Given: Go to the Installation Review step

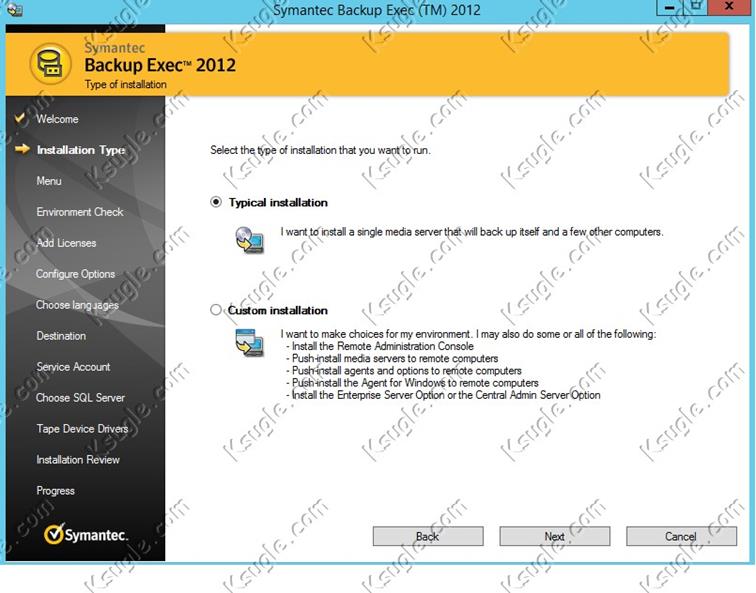Looking at the screenshot, I should pyautogui.click(x=78, y=459).
